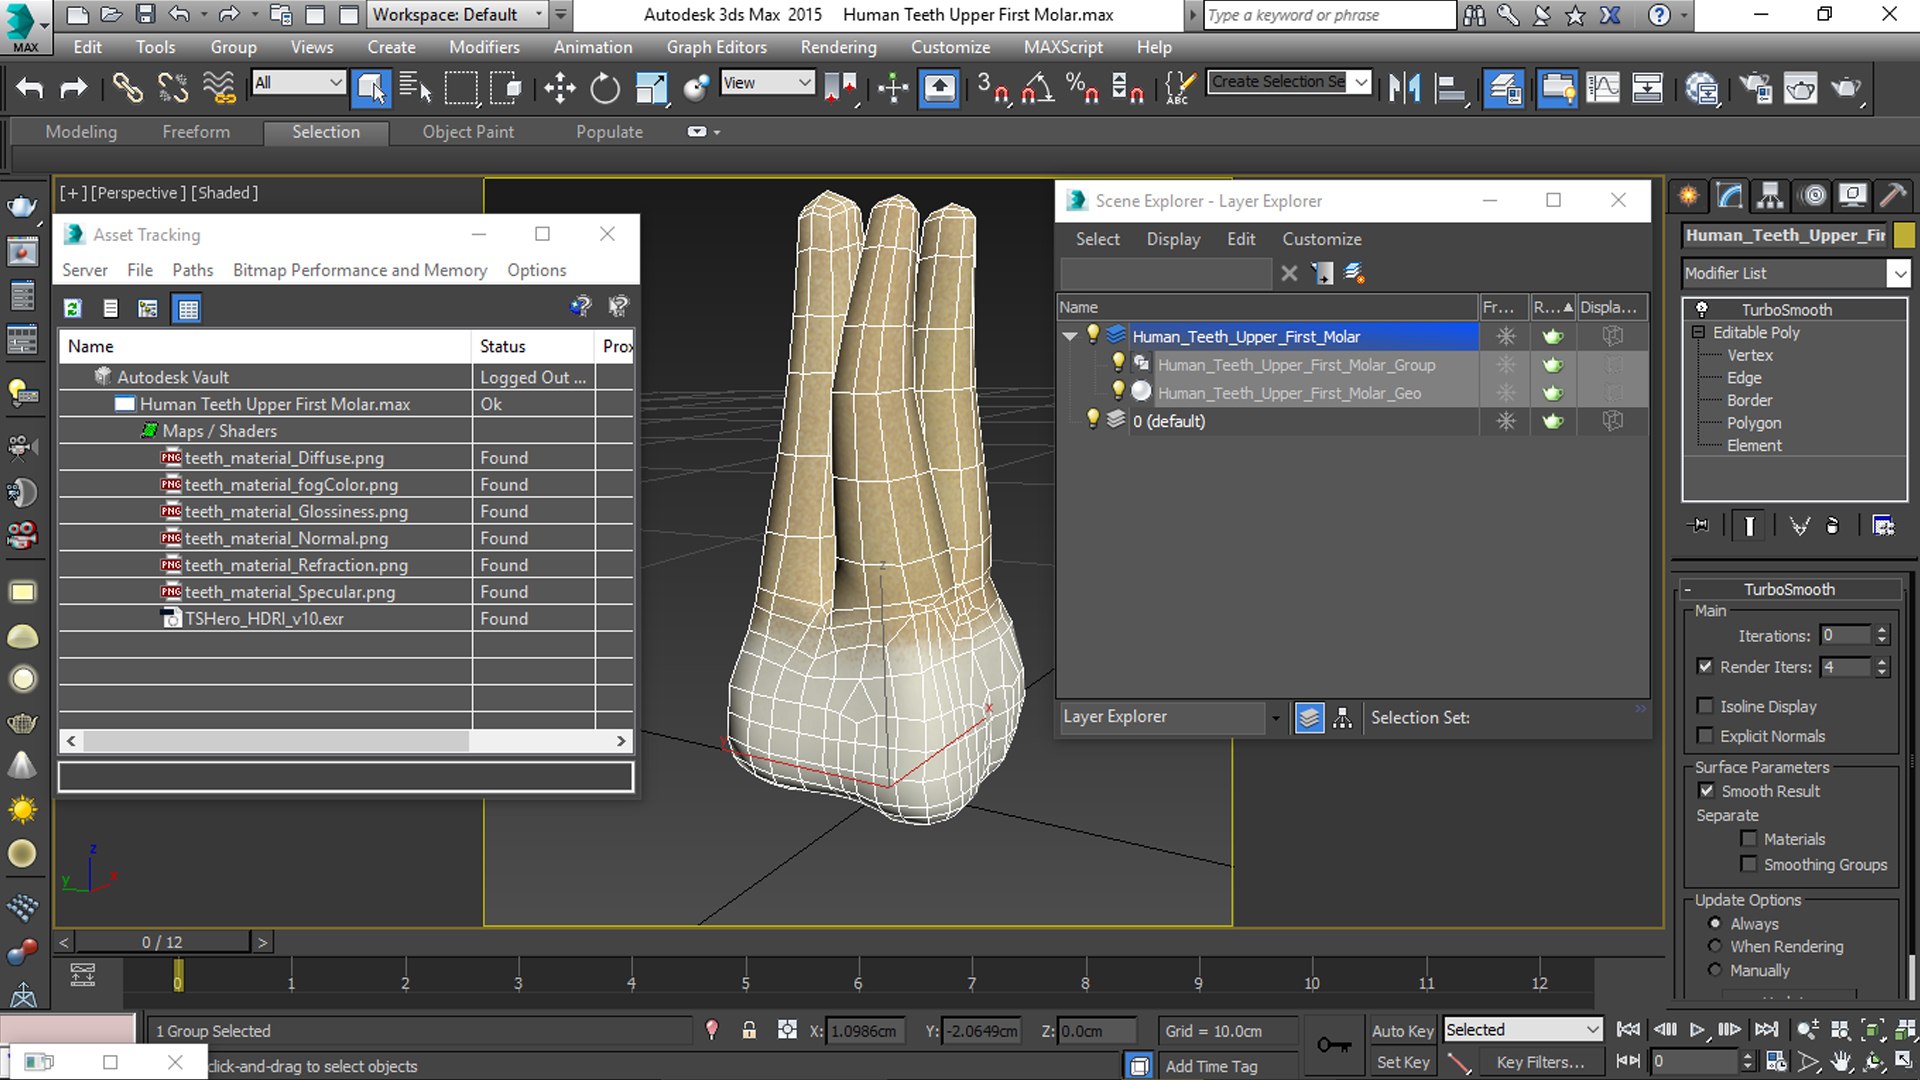The width and height of the screenshot is (1920, 1080).
Task: Open Select by Name dialog
Action: click(415, 88)
